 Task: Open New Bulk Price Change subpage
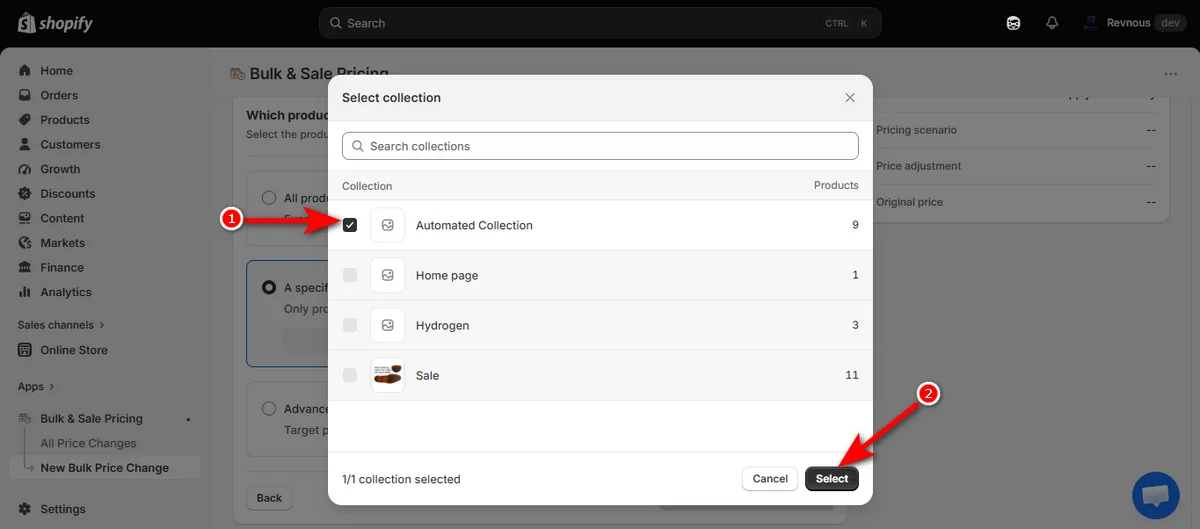click(x=104, y=468)
